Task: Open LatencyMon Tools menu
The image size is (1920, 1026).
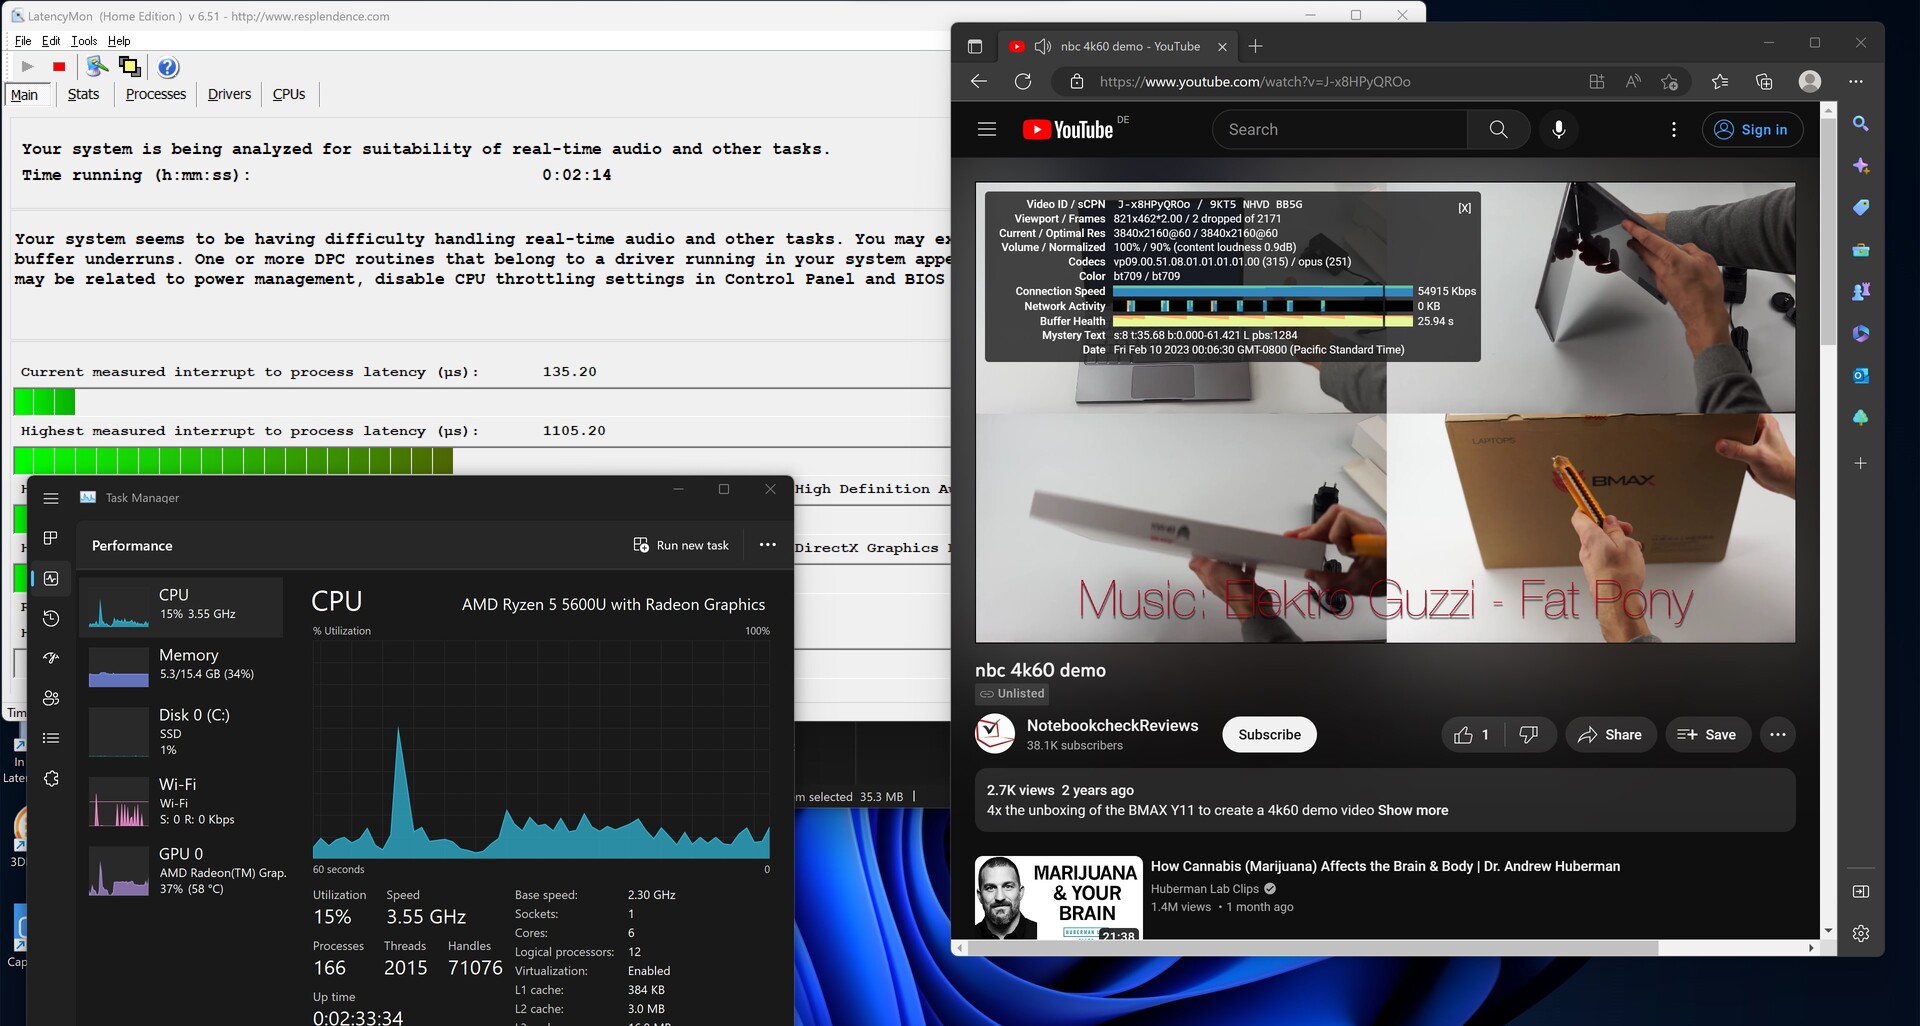Action: pyautogui.click(x=84, y=41)
